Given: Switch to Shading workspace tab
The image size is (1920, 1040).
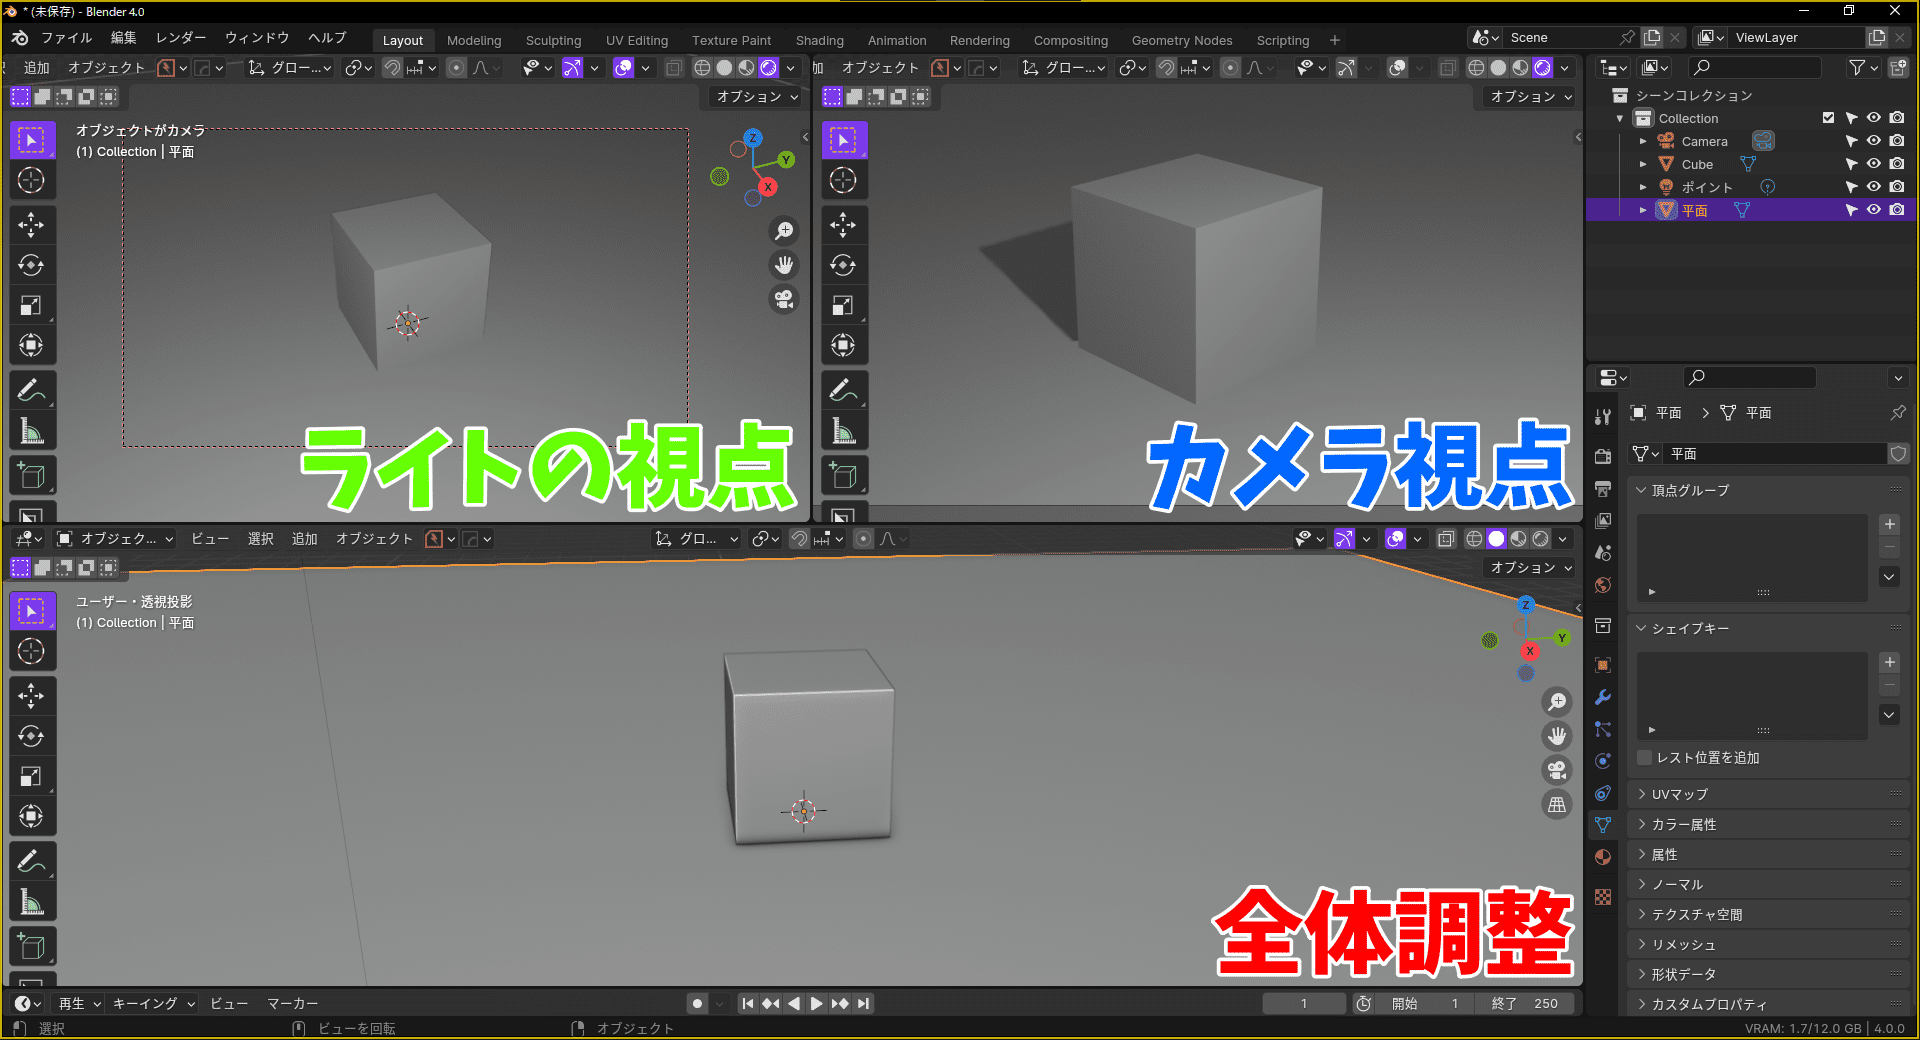Looking at the screenshot, I should pos(820,40).
